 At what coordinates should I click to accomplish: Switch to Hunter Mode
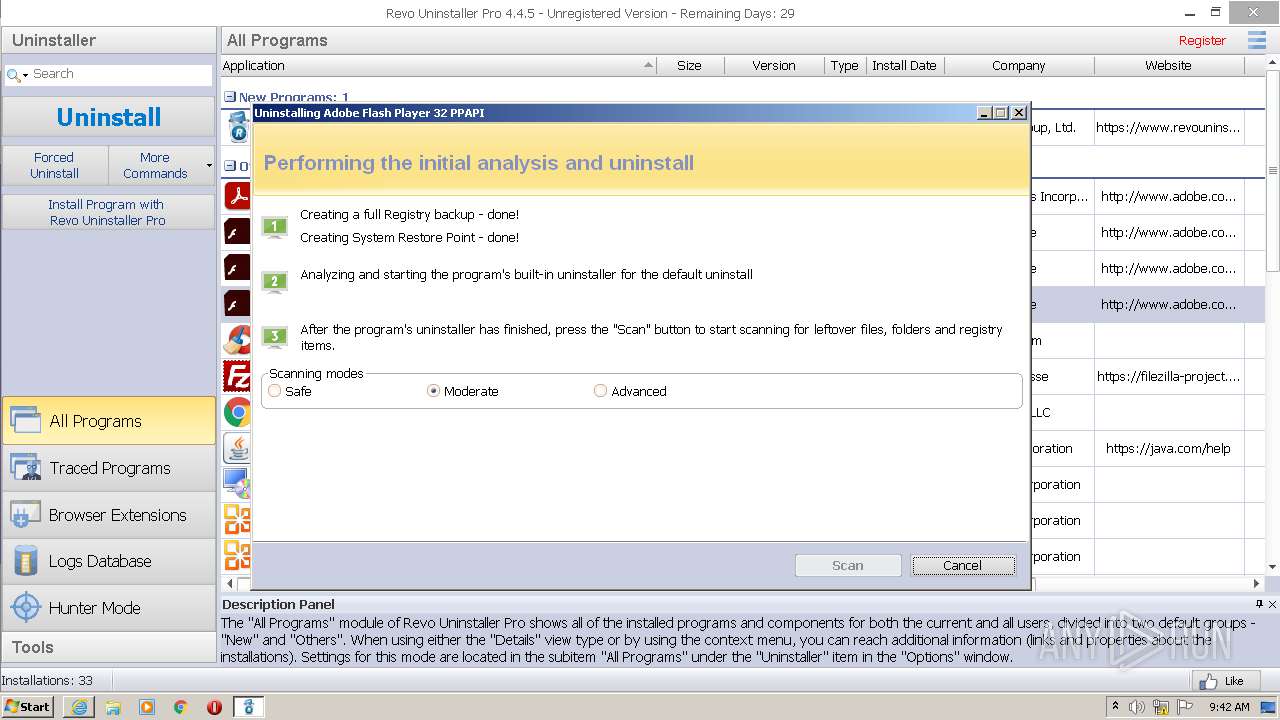pos(109,608)
